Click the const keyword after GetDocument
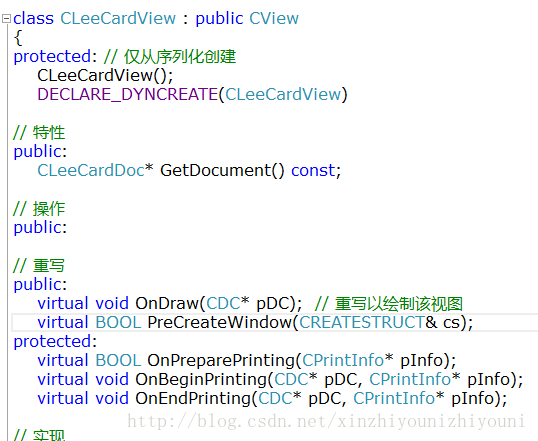The image size is (538, 441). (313, 171)
